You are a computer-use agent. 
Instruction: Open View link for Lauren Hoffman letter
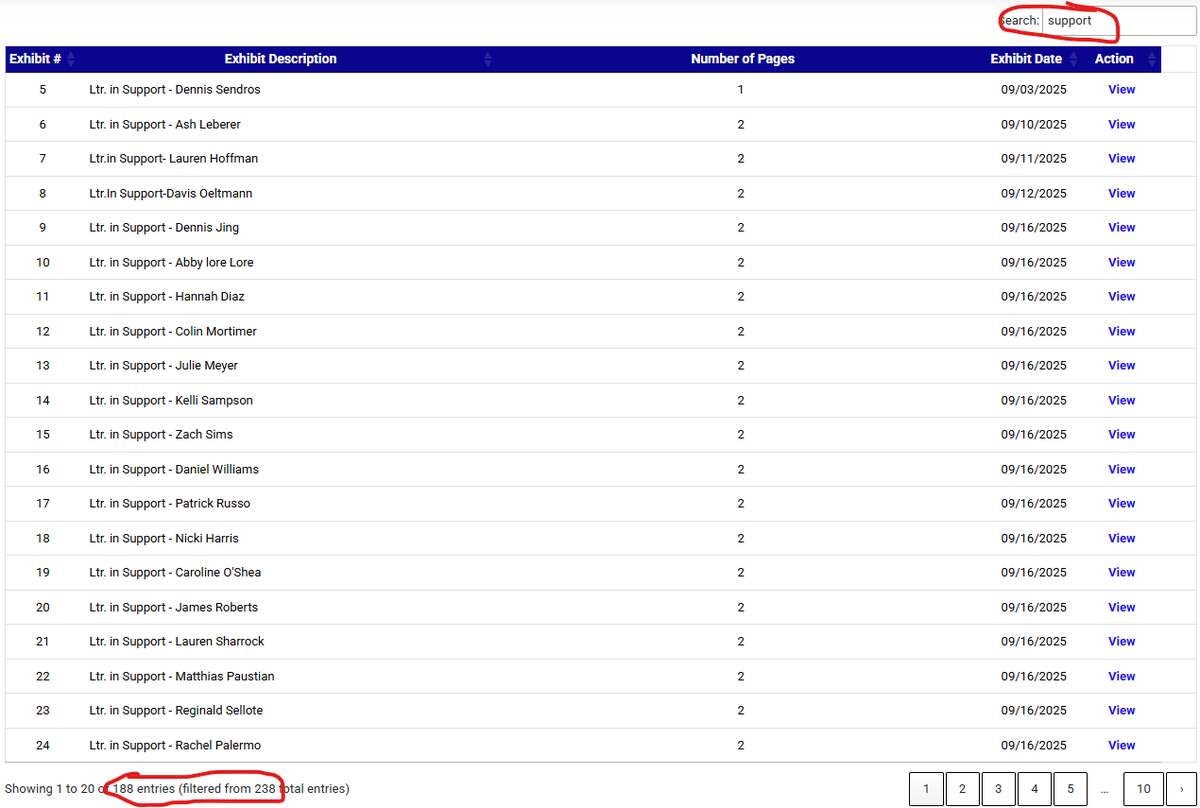[1121, 159]
